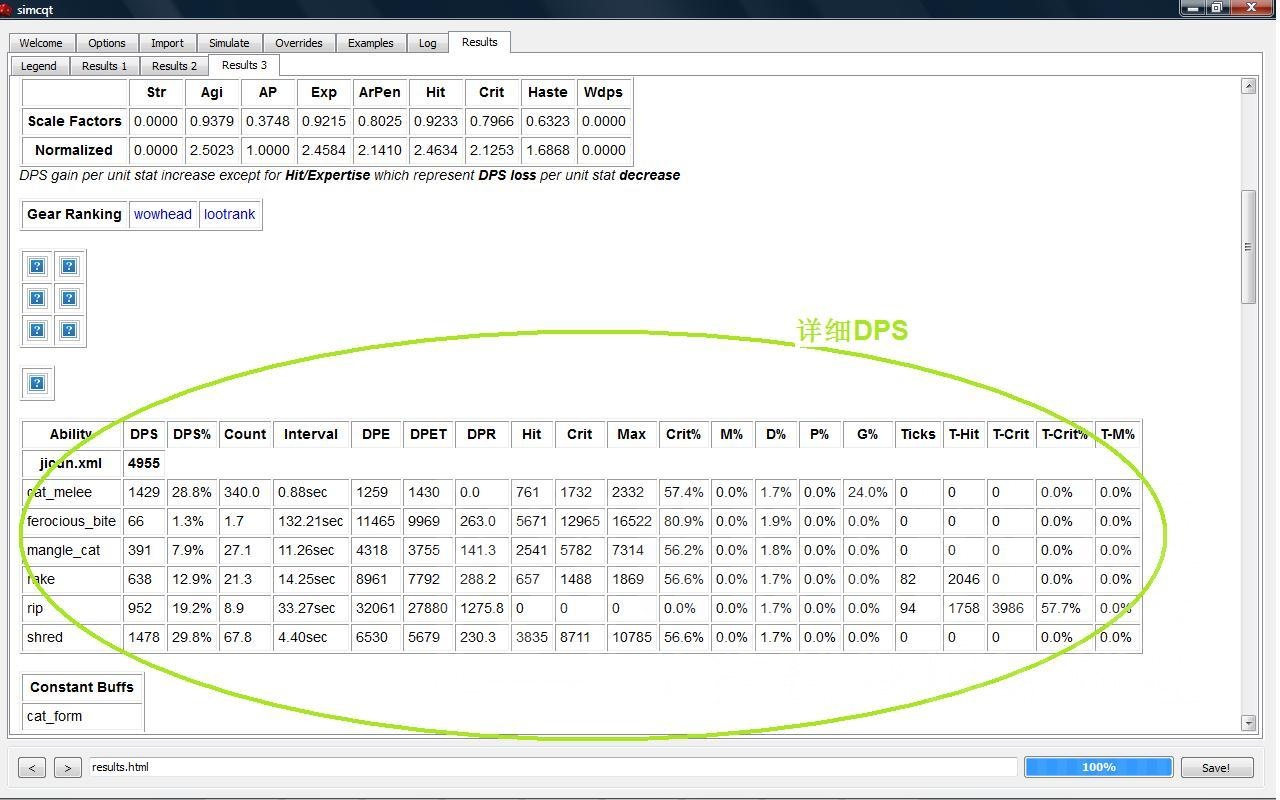Click the 100% progress bar
The image size is (1280, 800).
tap(1098, 767)
